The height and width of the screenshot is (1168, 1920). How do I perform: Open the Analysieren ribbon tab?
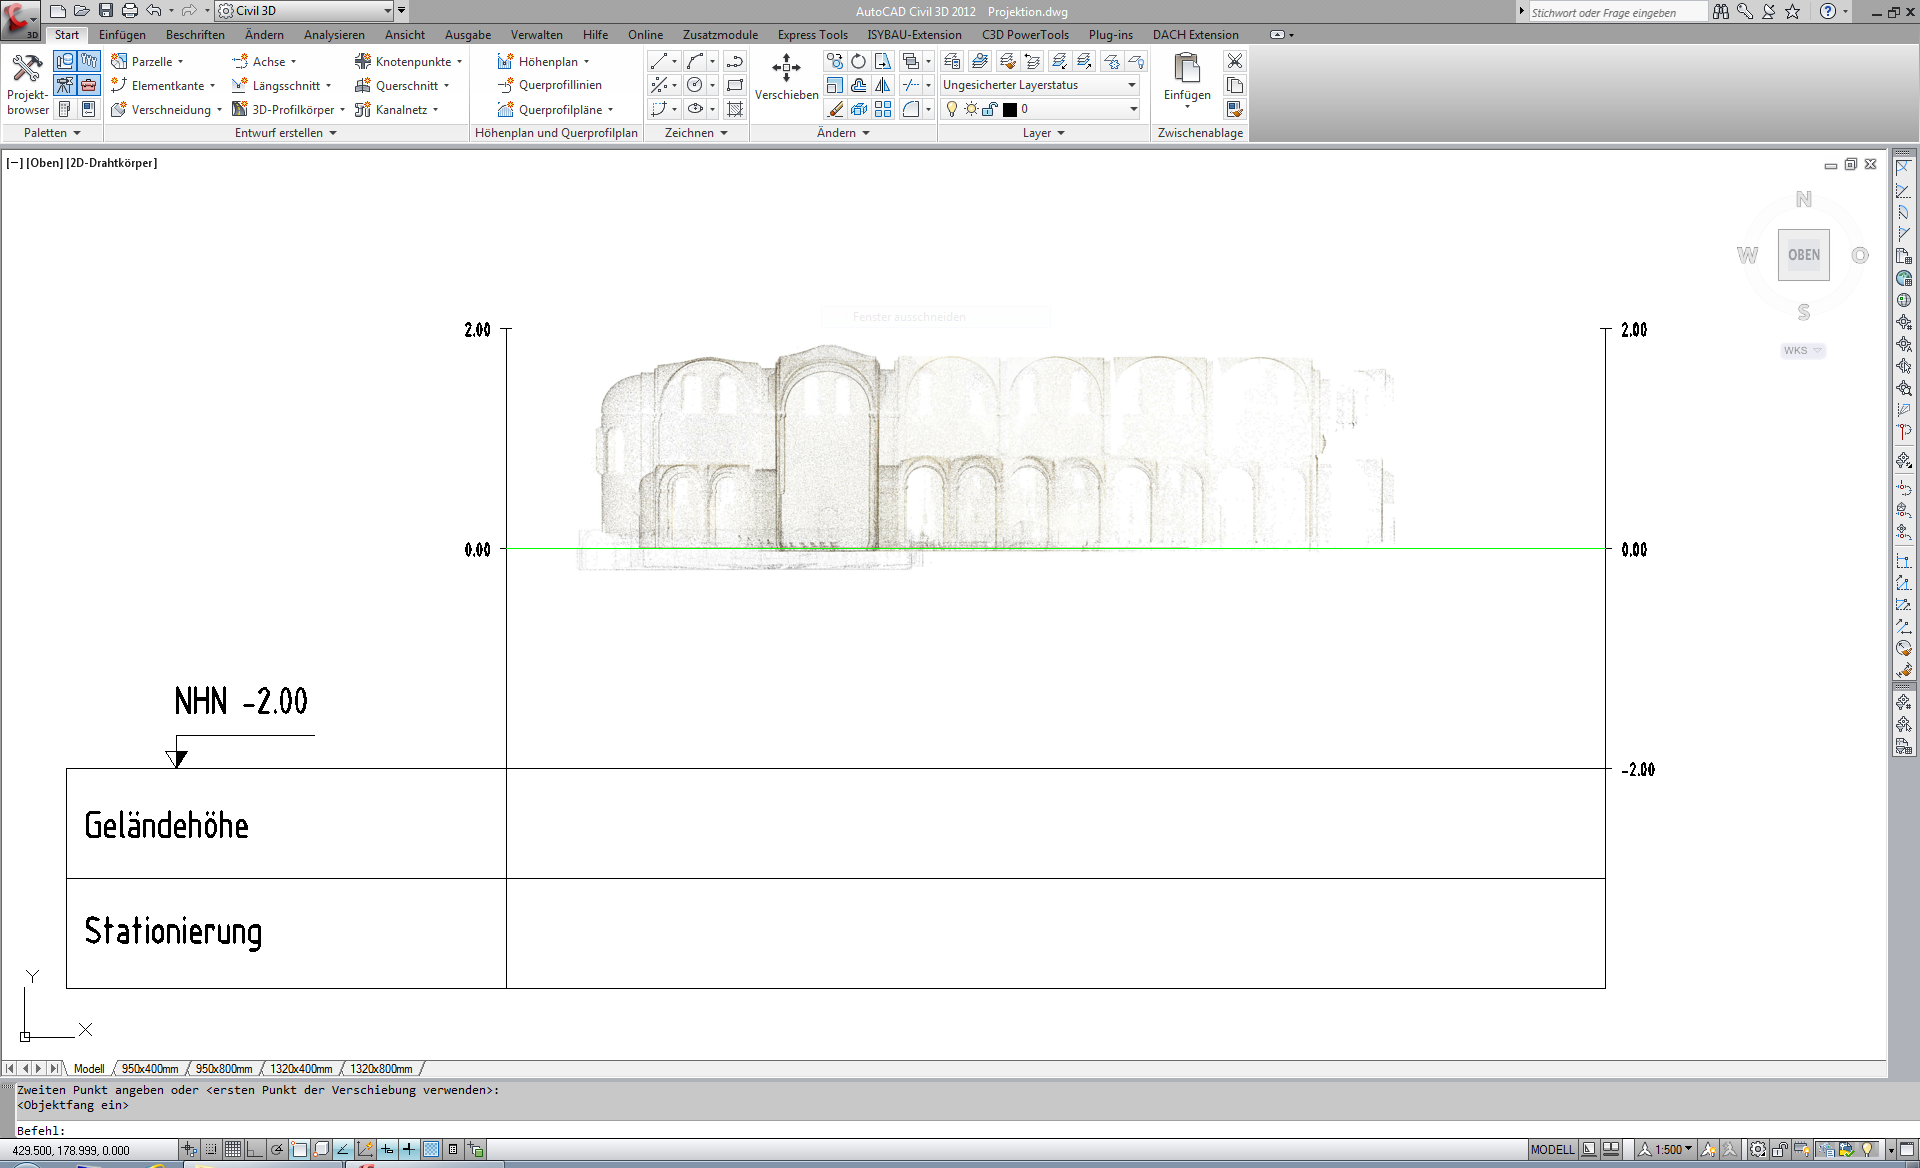[x=334, y=35]
